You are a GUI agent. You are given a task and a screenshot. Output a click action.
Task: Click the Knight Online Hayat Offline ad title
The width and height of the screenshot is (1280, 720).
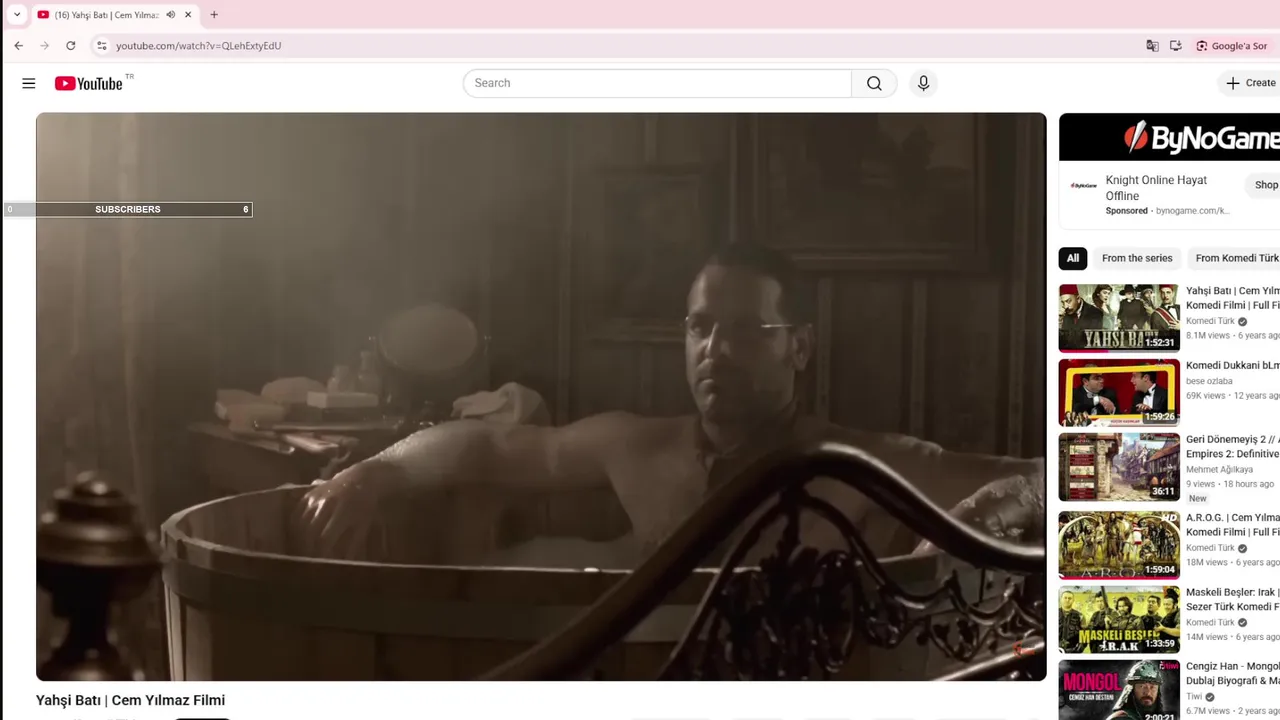pos(1156,188)
